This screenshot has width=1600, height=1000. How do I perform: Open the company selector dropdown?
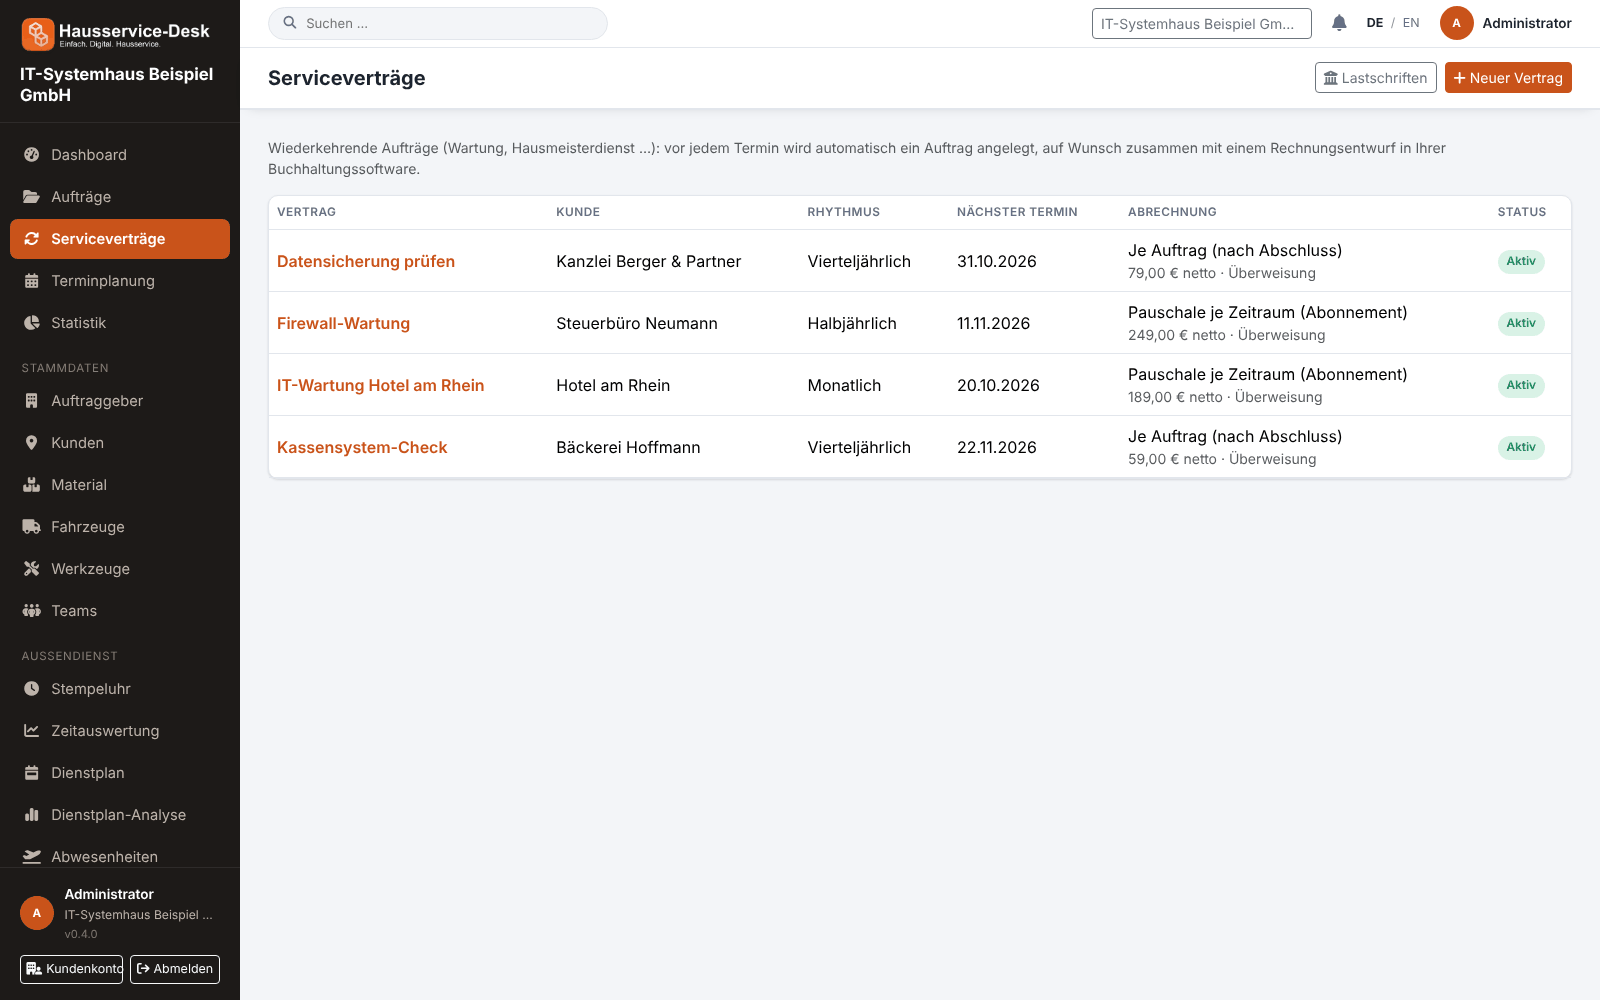1201,24
